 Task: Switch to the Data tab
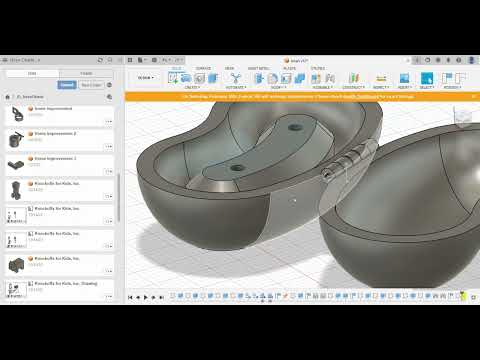point(32,73)
